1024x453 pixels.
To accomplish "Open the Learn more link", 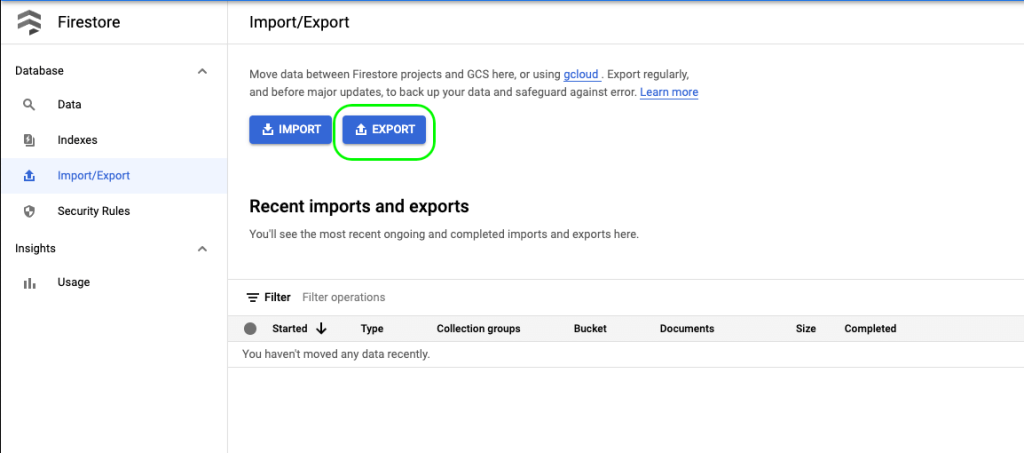I will [669, 92].
